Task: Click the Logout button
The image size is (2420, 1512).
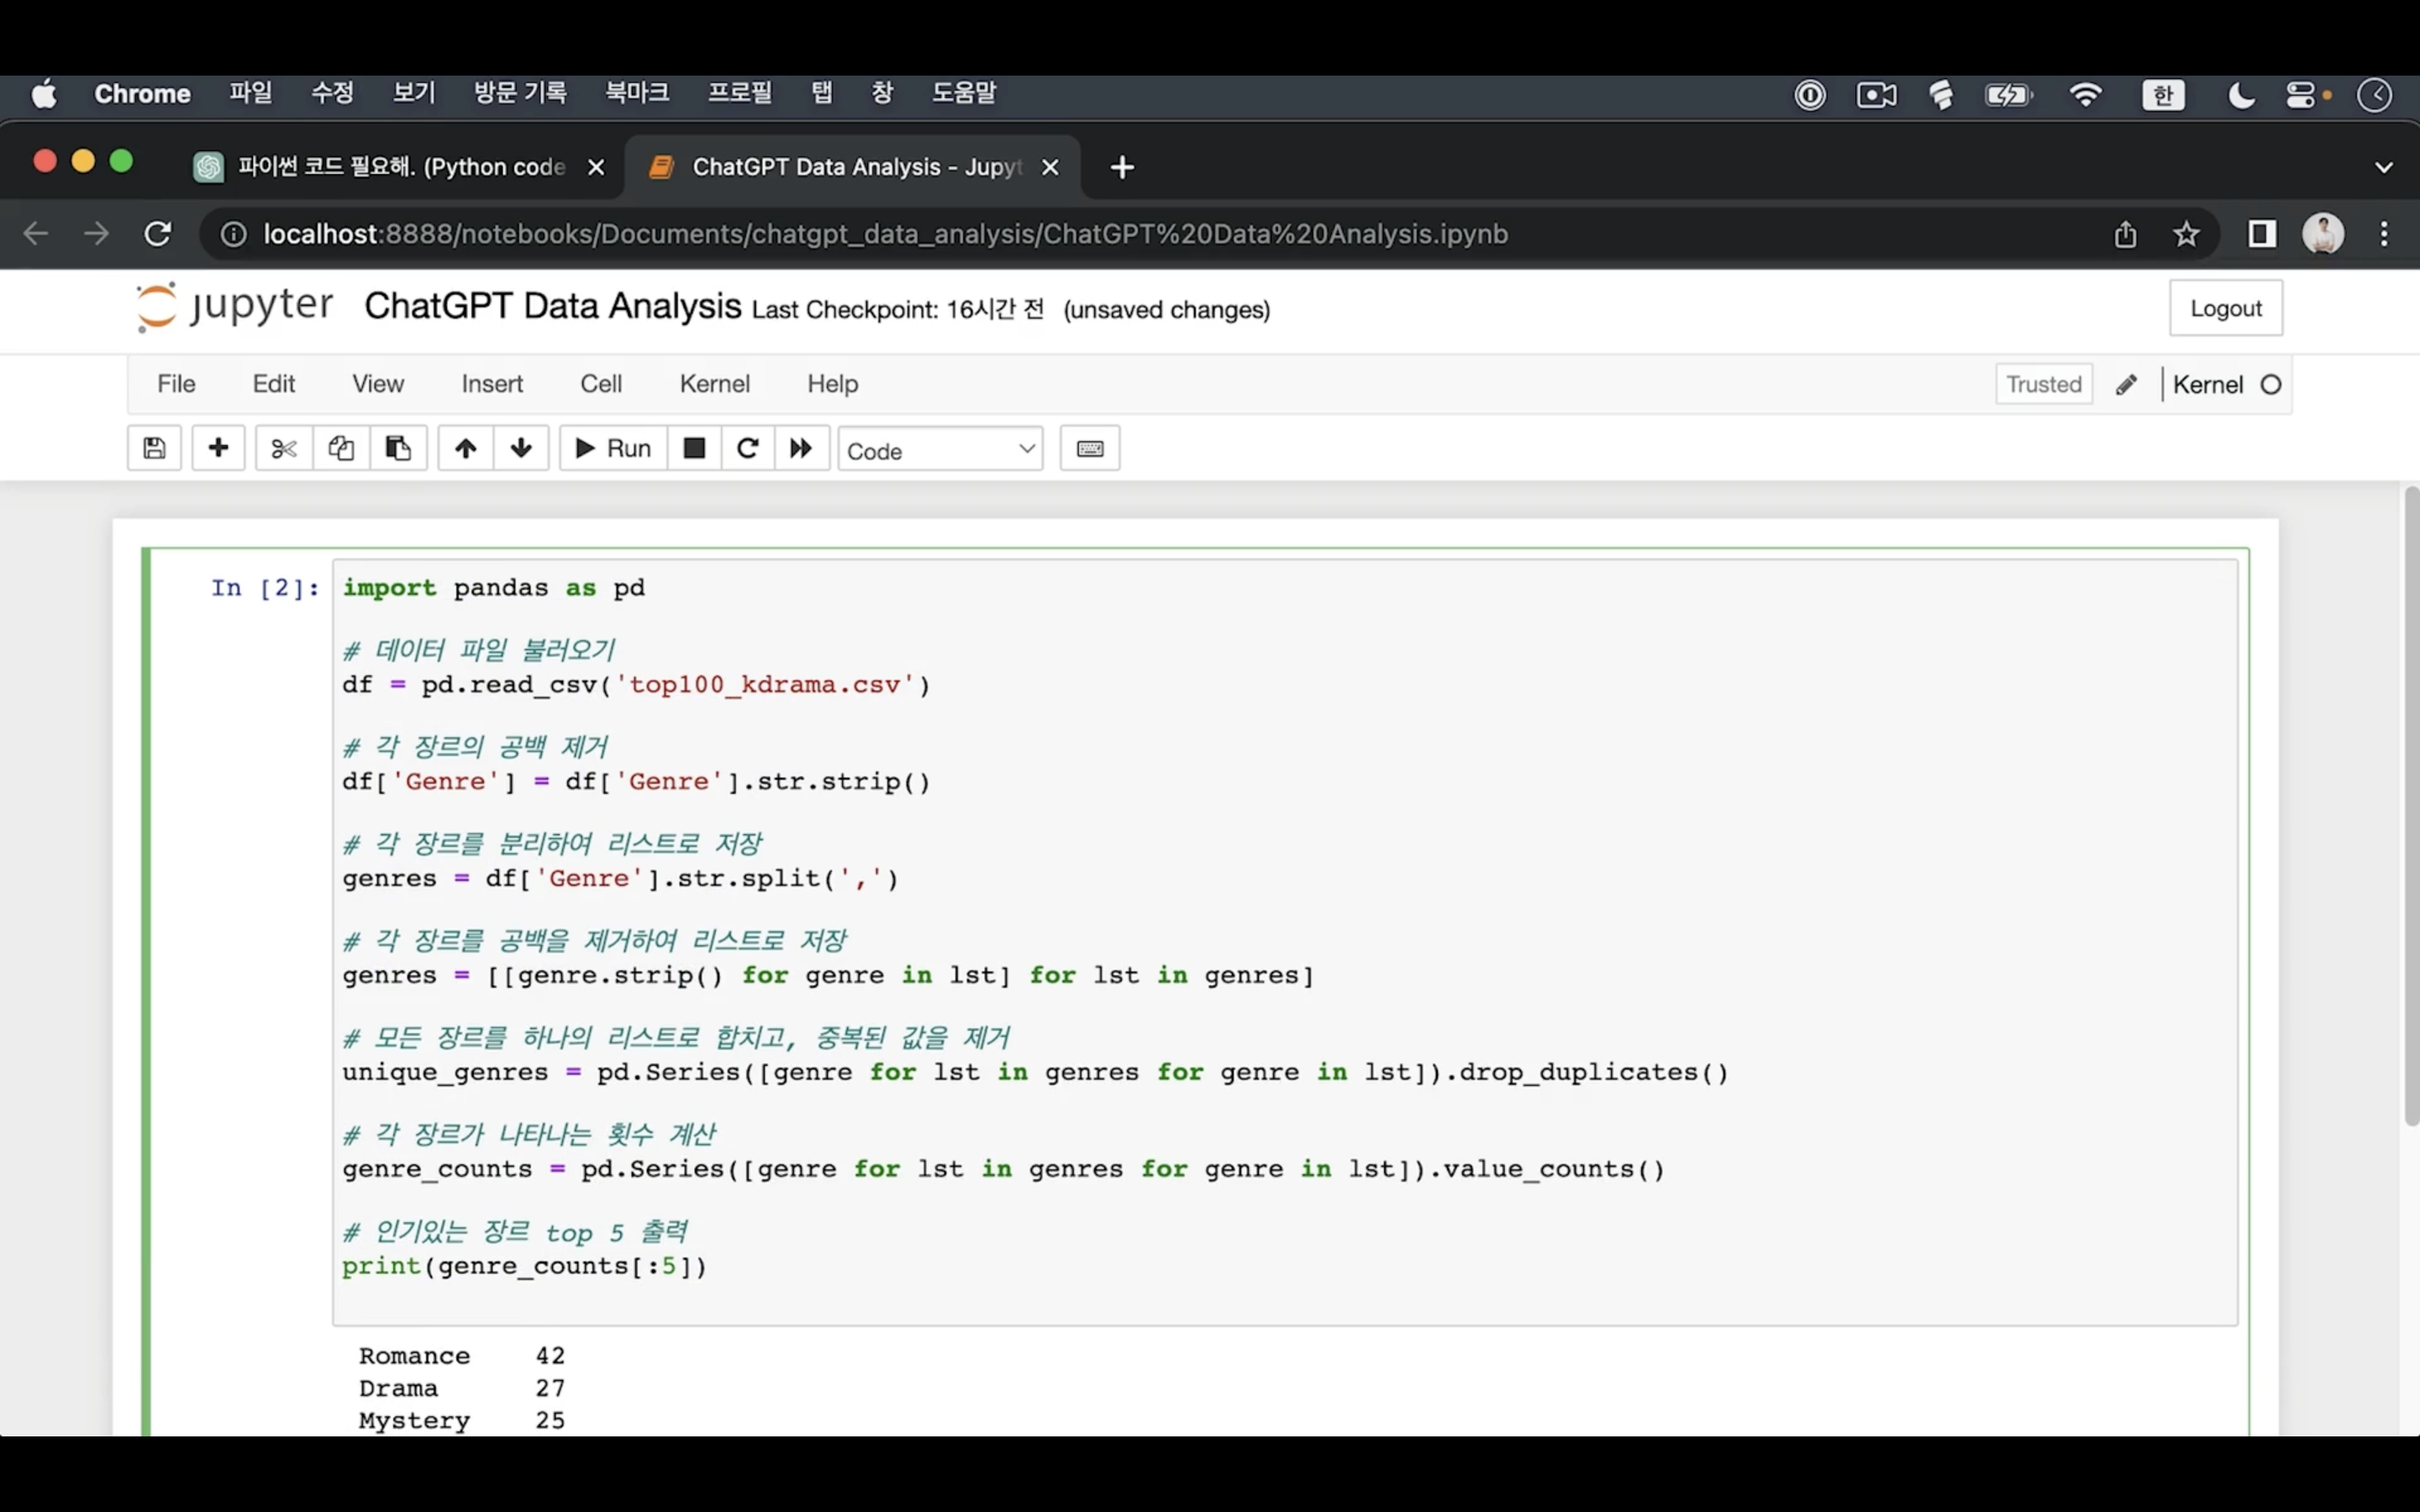Action: [2225, 308]
